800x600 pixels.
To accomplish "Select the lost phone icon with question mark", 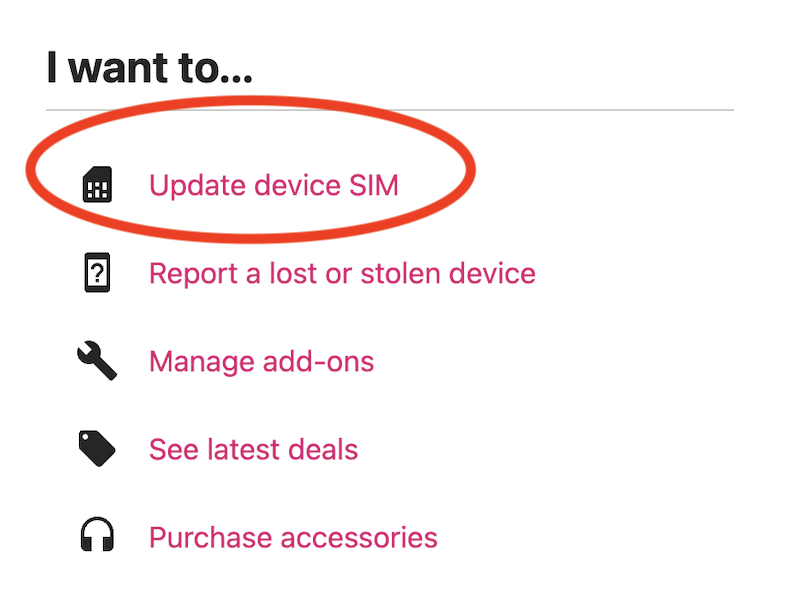I will point(97,273).
